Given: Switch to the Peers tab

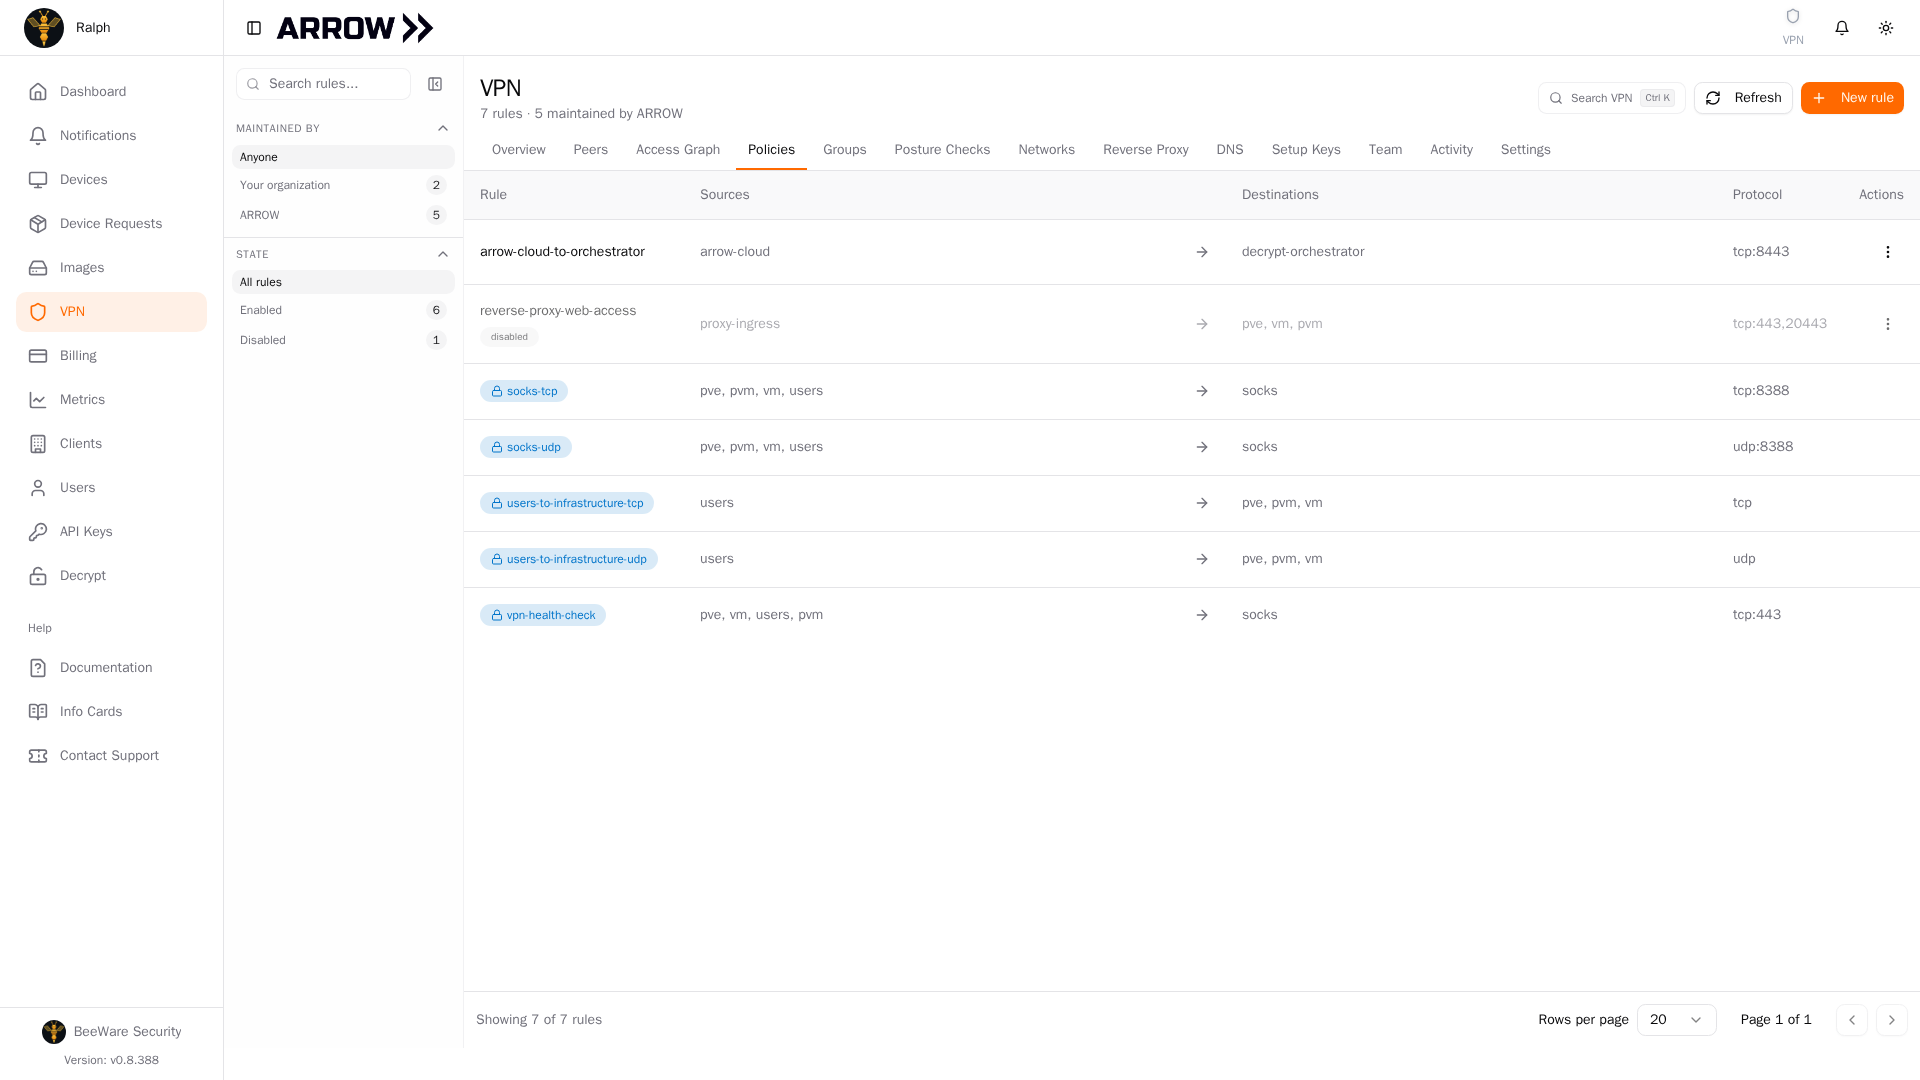Looking at the screenshot, I should [x=590, y=150].
